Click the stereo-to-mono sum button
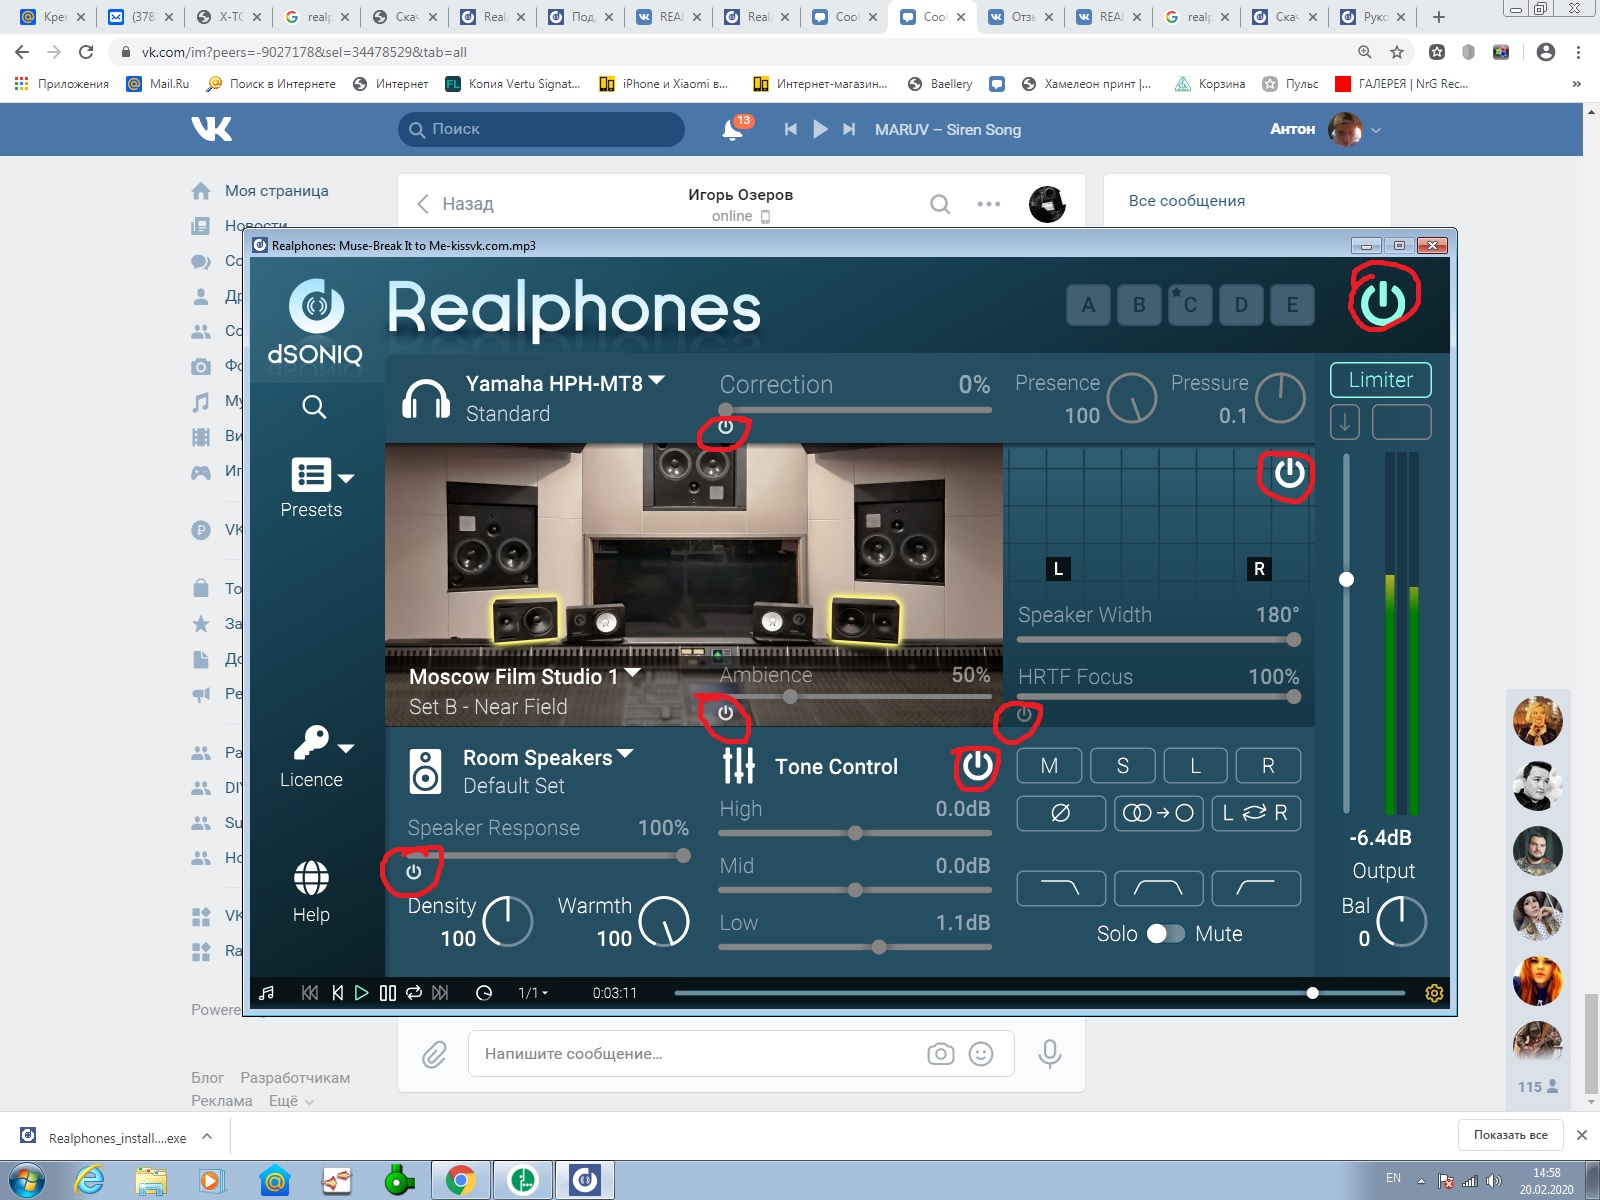Viewport: 1600px width, 1200px height. 1159,813
